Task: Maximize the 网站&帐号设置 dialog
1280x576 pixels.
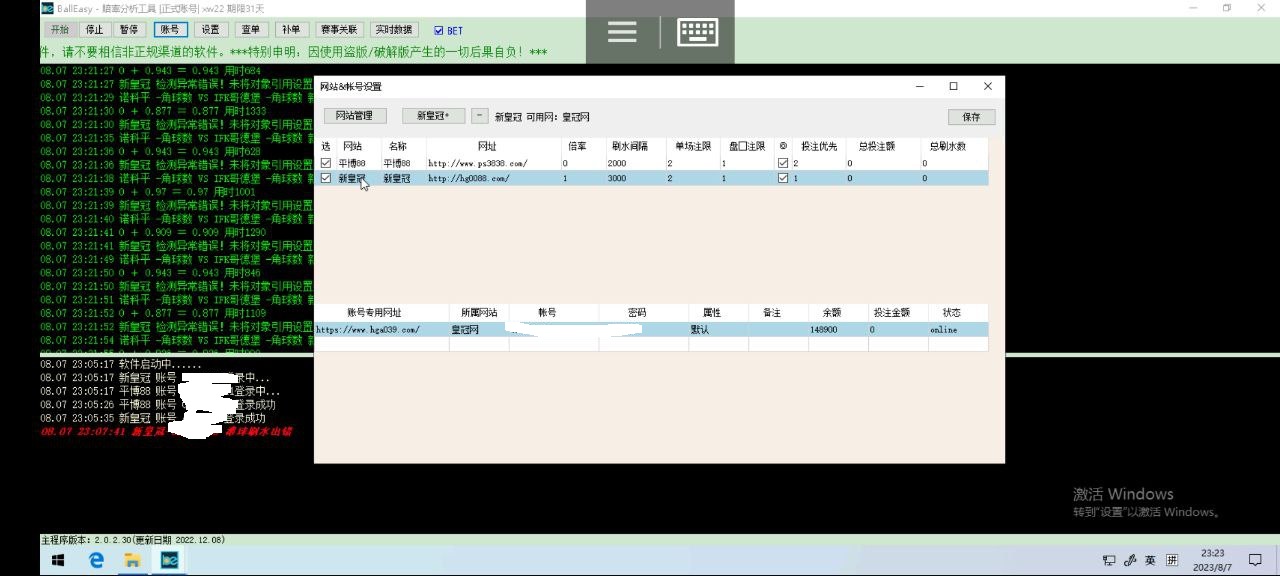Action: click(x=953, y=87)
